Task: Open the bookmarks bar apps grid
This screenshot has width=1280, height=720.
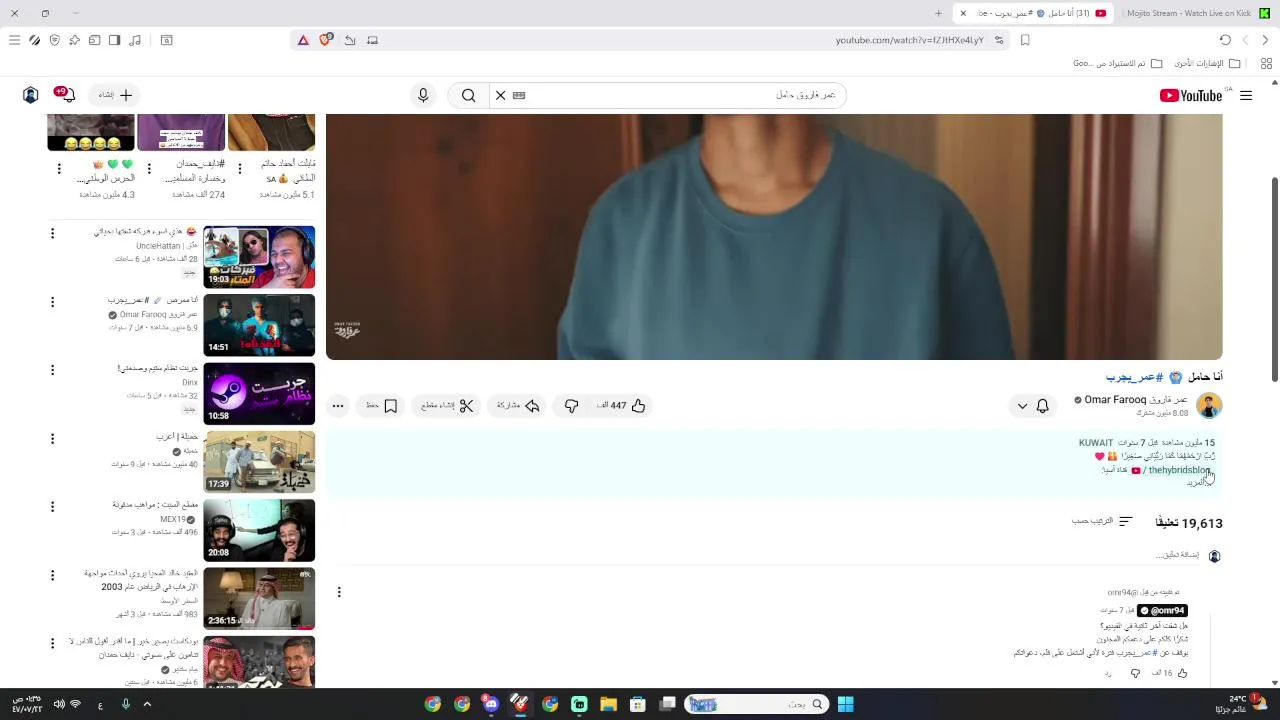Action: pyautogui.click(x=1266, y=63)
